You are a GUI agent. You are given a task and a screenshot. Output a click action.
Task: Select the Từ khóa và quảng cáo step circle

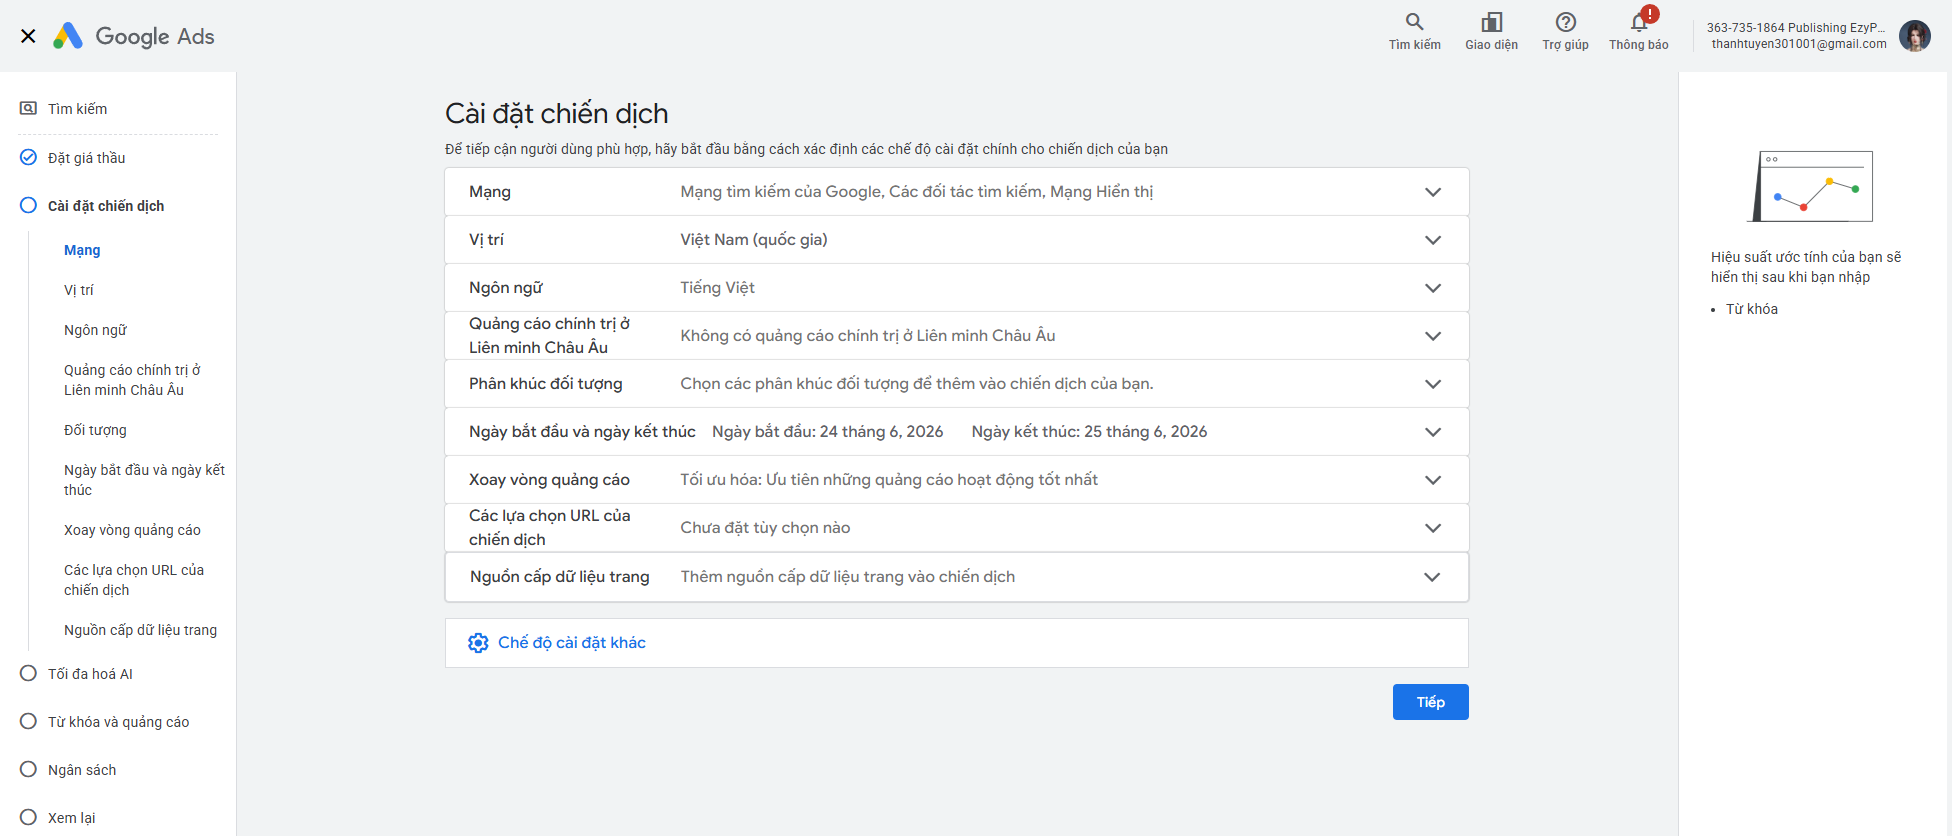tap(28, 721)
